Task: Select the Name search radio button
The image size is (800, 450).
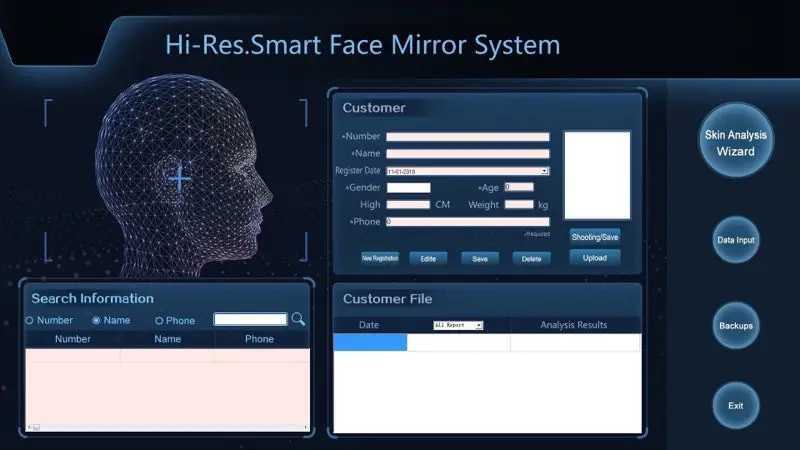Action: pyautogui.click(x=96, y=321)
